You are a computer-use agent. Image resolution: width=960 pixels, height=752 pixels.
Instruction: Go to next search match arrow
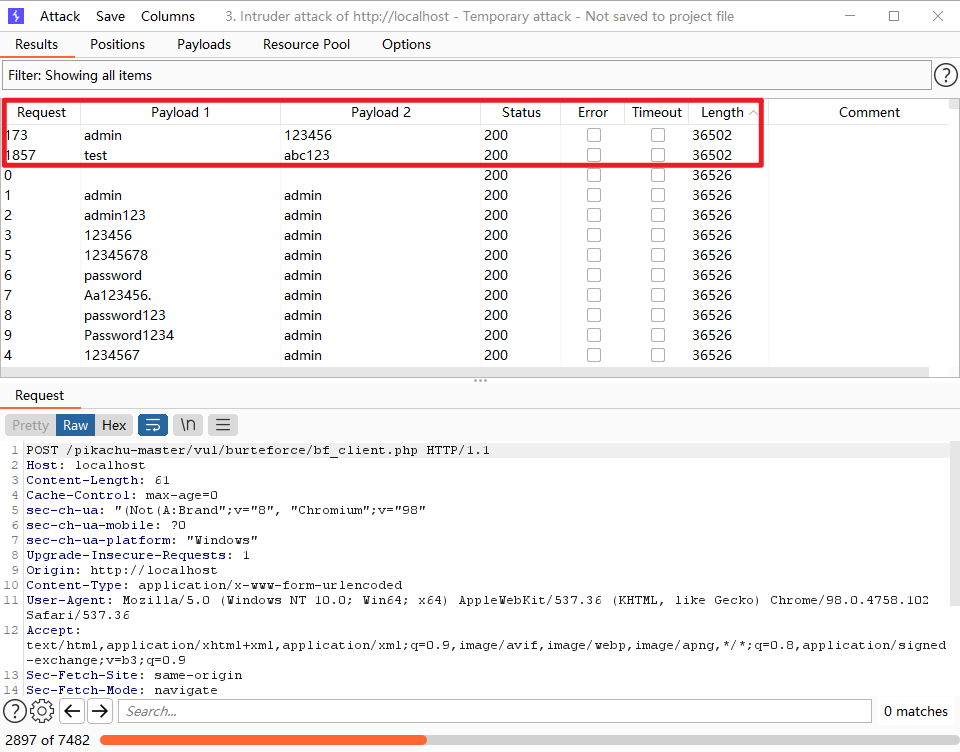(99, 711)
